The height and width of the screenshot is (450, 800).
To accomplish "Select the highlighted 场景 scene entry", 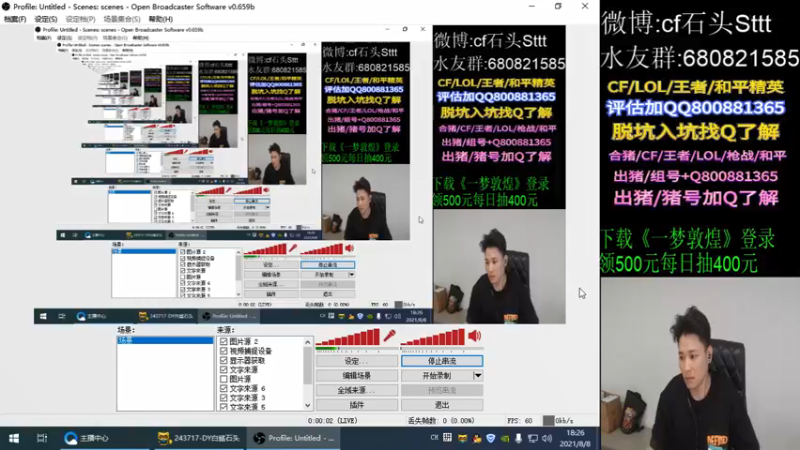I will click(165, 340).
